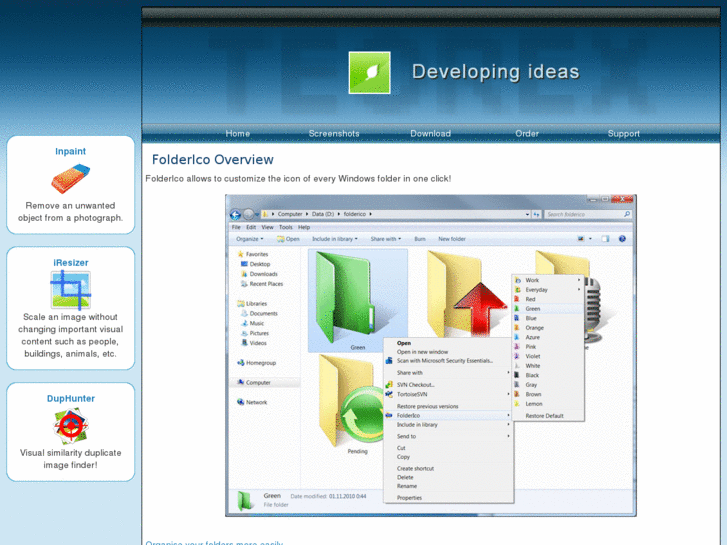Click the Explorer back arrow button
The height and width of the screenshot is (545, 727).
tap(236, 214)
